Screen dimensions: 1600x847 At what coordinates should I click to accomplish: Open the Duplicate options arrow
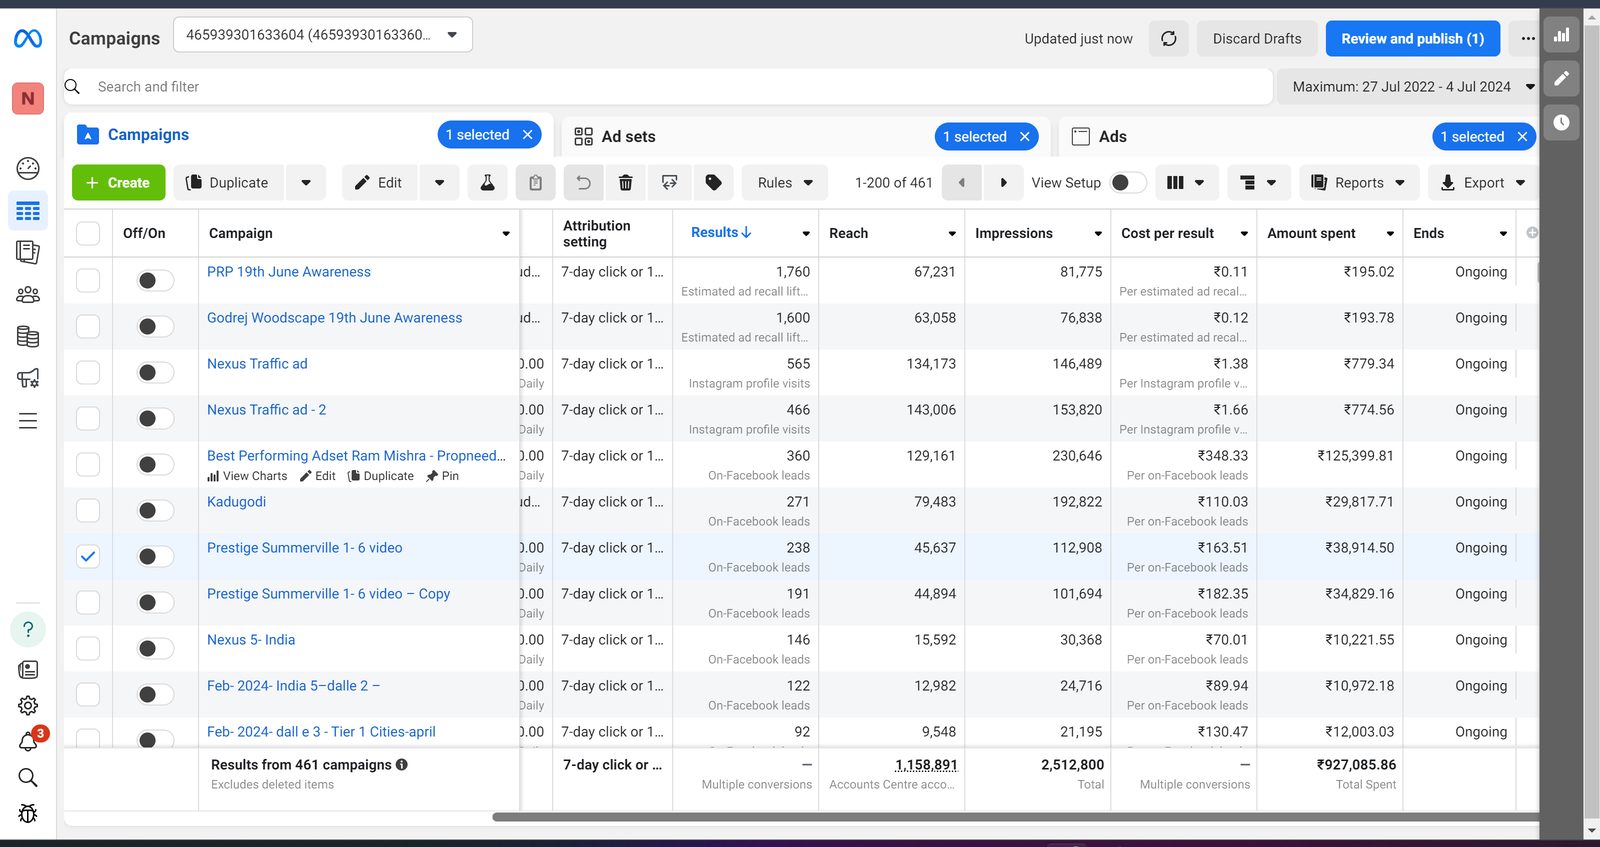tap(306, 183)
